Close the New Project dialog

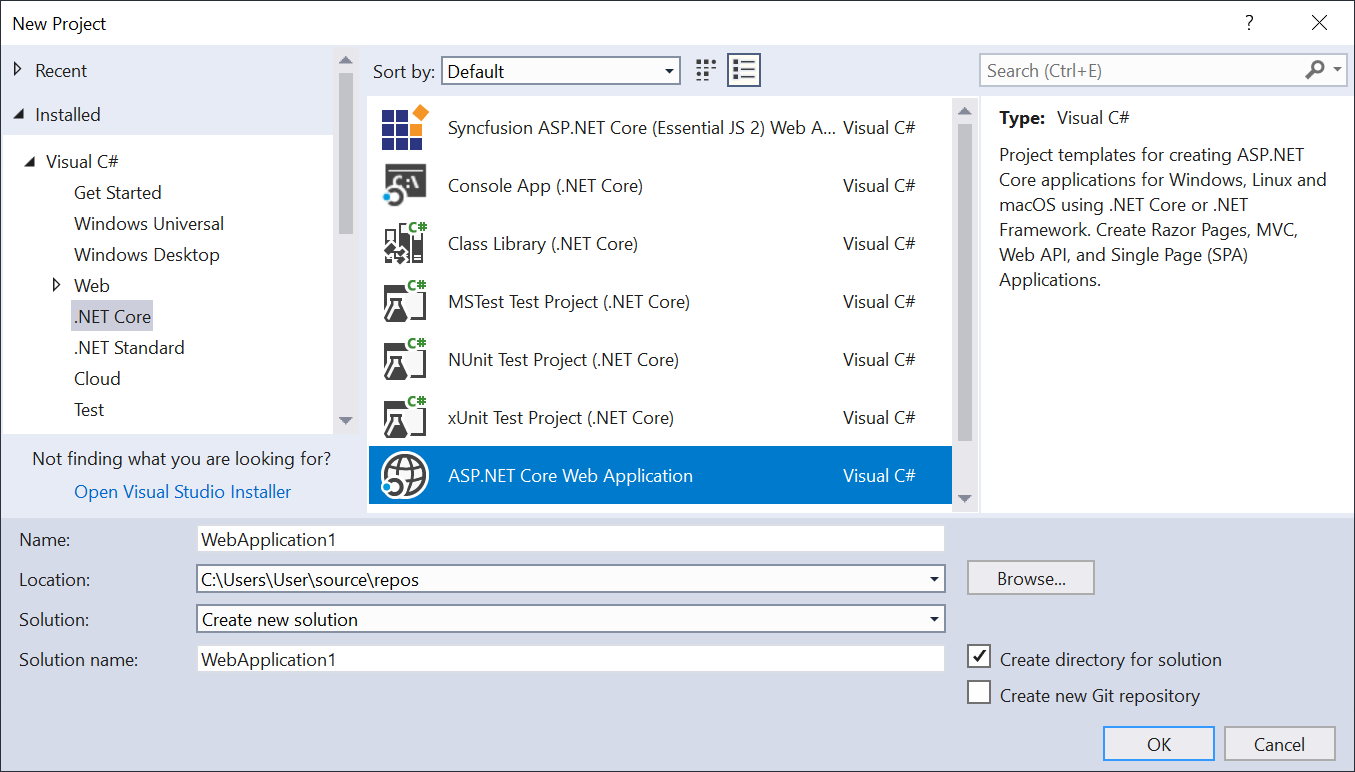click(x=1318, y=23)
